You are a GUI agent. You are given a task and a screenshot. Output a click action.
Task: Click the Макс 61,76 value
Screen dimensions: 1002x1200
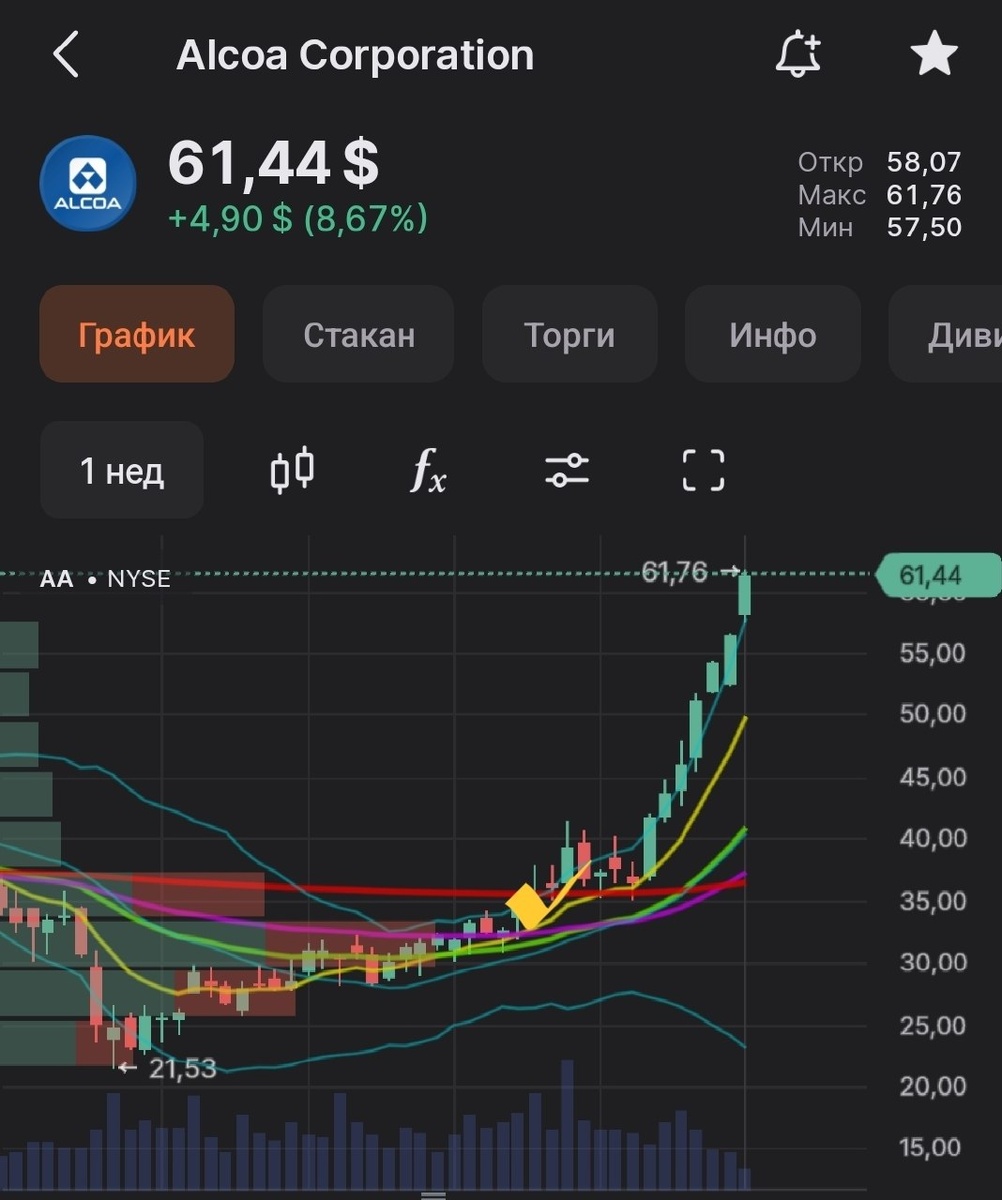tap(924, 194)
